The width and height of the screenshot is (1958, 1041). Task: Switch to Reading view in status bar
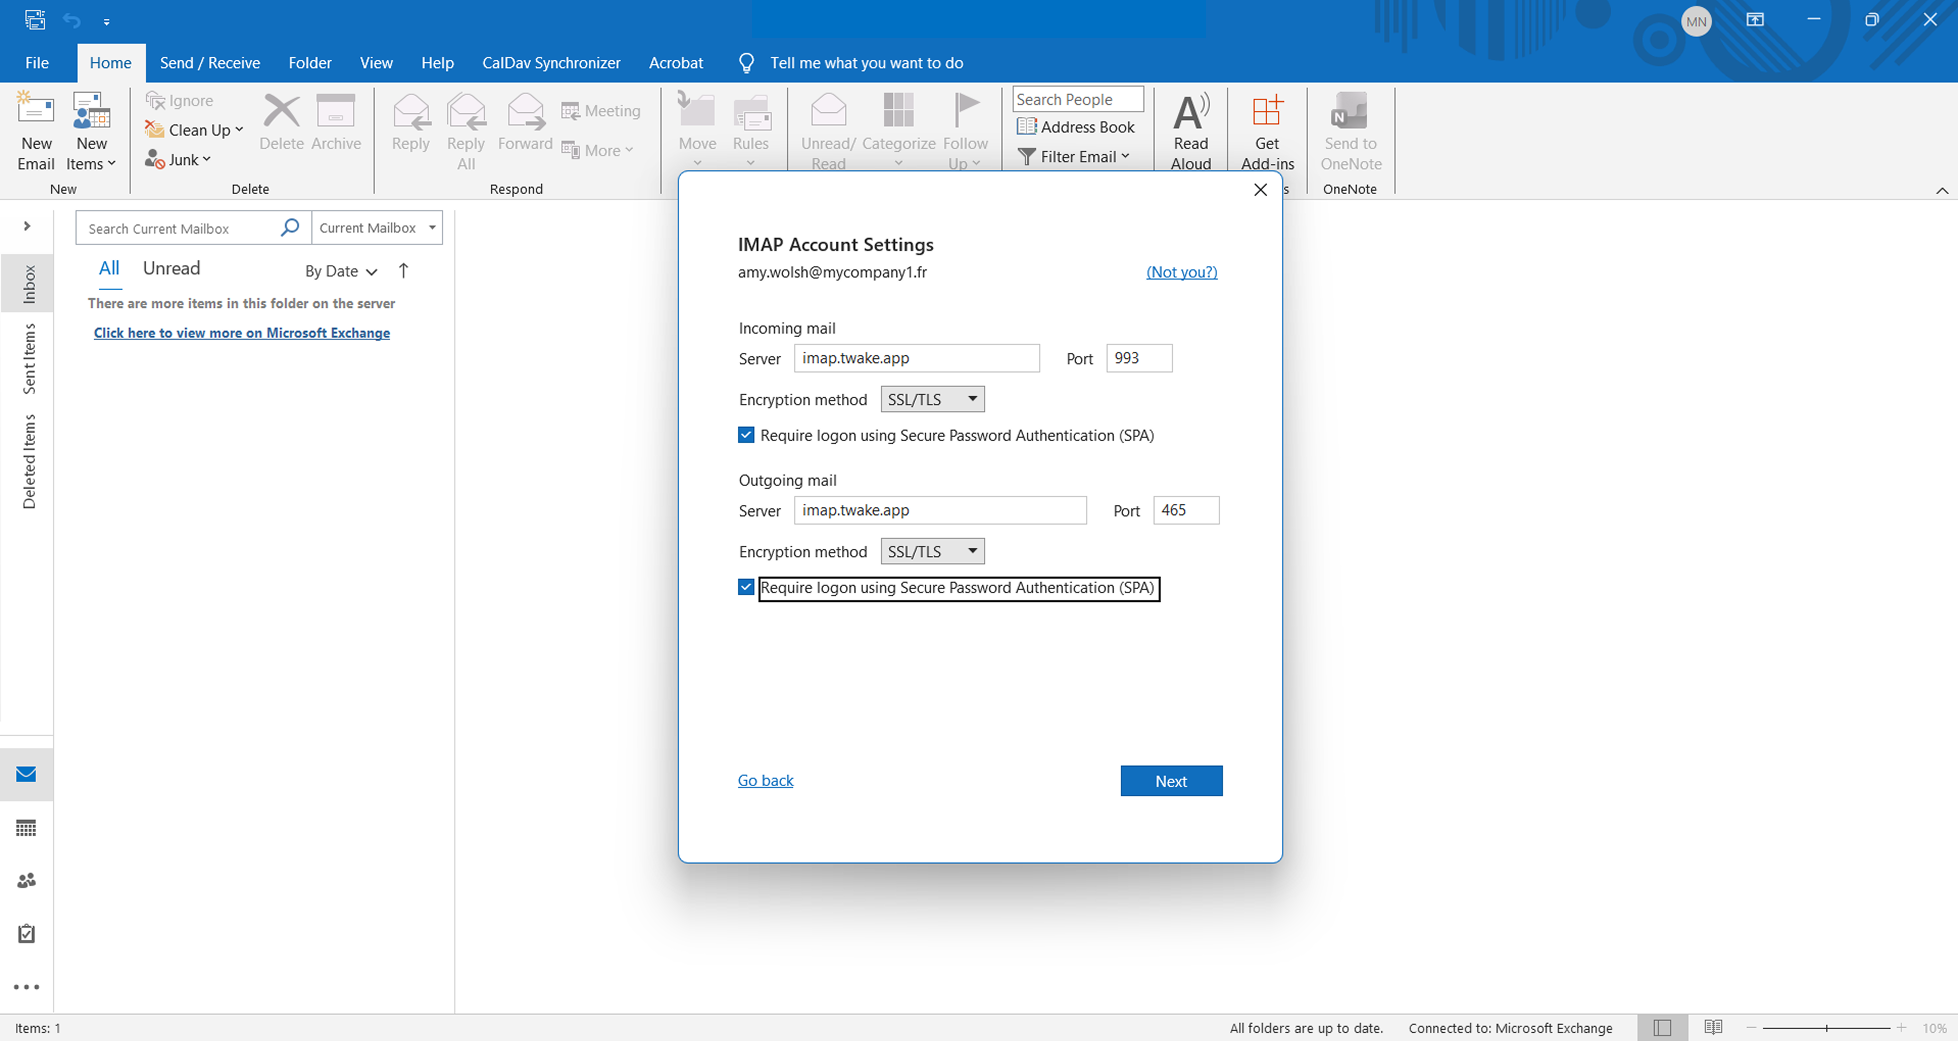pos(1713,1027)
